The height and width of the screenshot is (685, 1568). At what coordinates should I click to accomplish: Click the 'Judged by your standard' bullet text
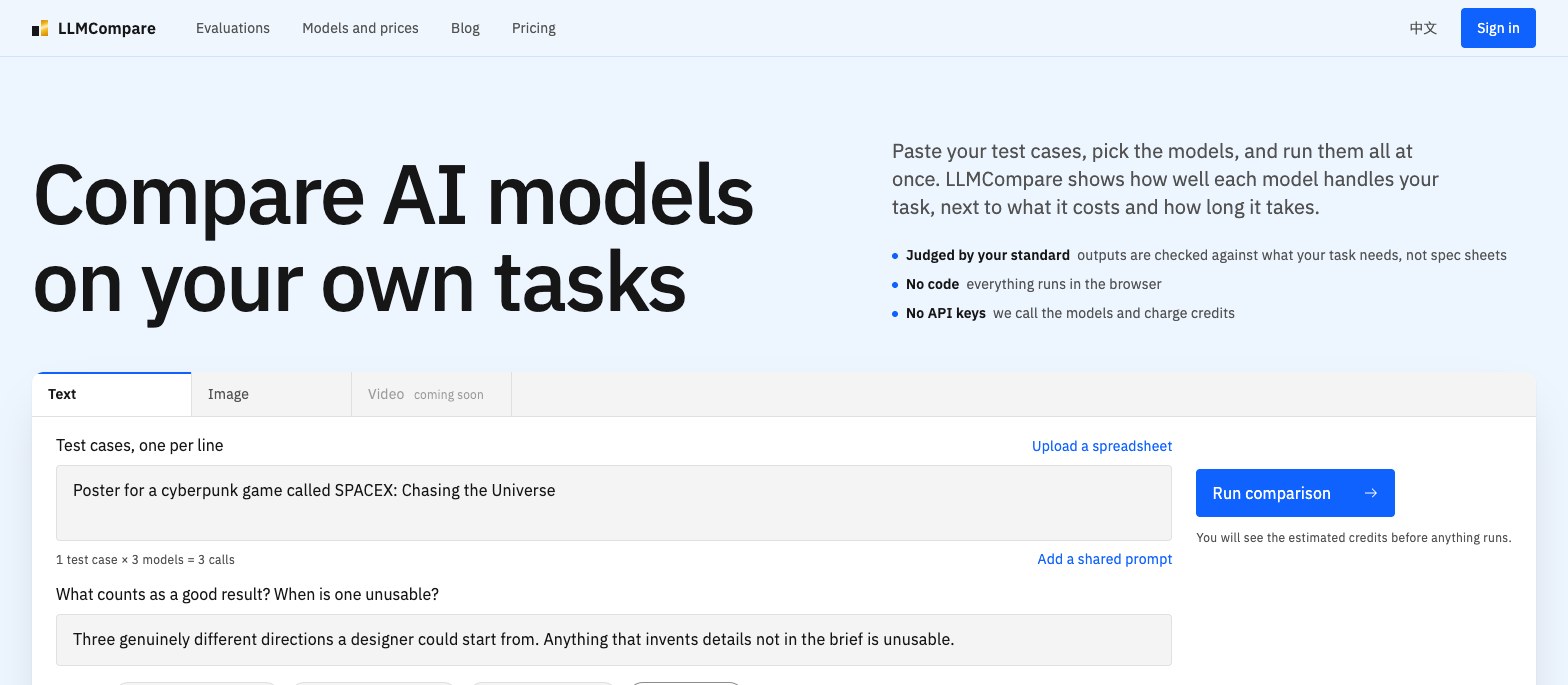pos(988,255)
